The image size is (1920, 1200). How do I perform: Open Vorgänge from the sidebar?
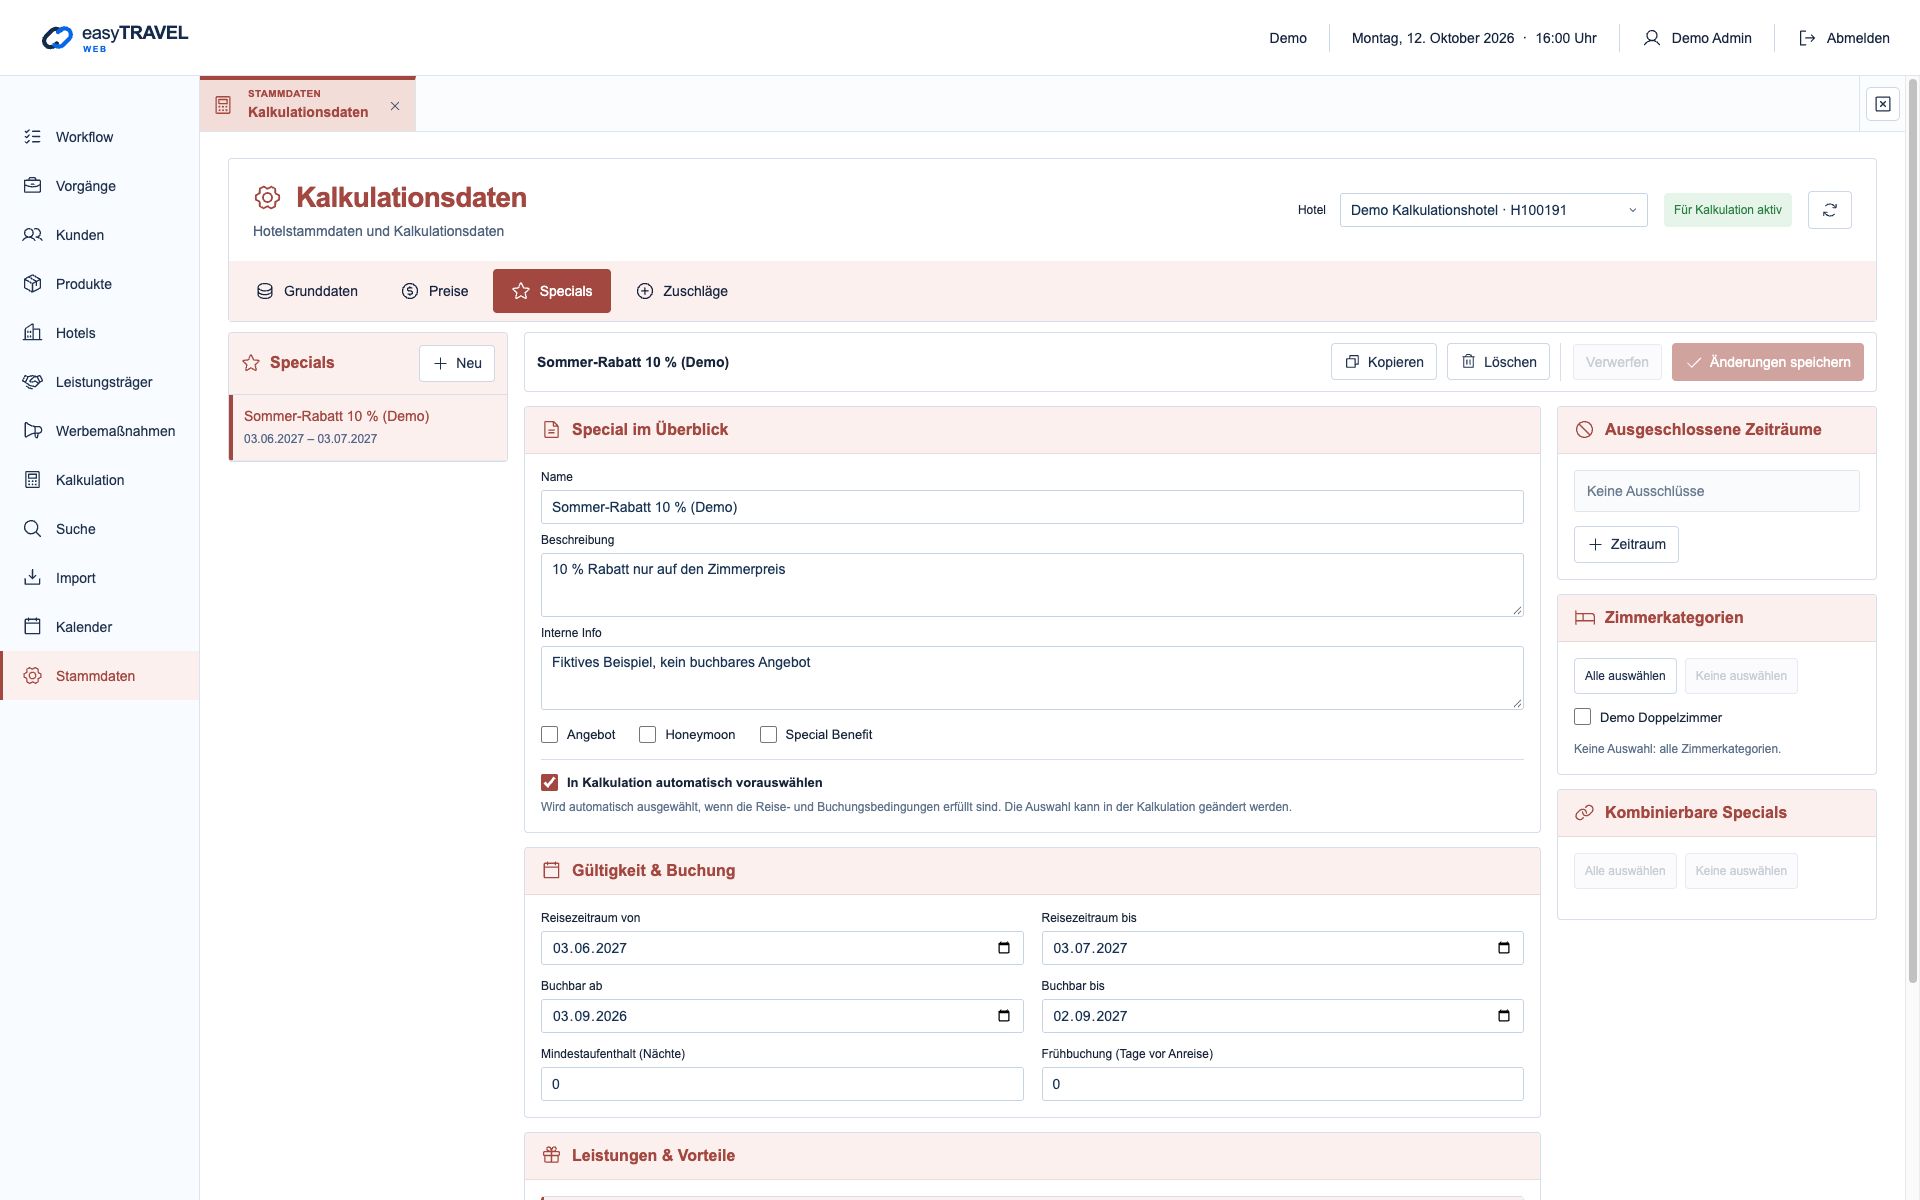point(99,186)
